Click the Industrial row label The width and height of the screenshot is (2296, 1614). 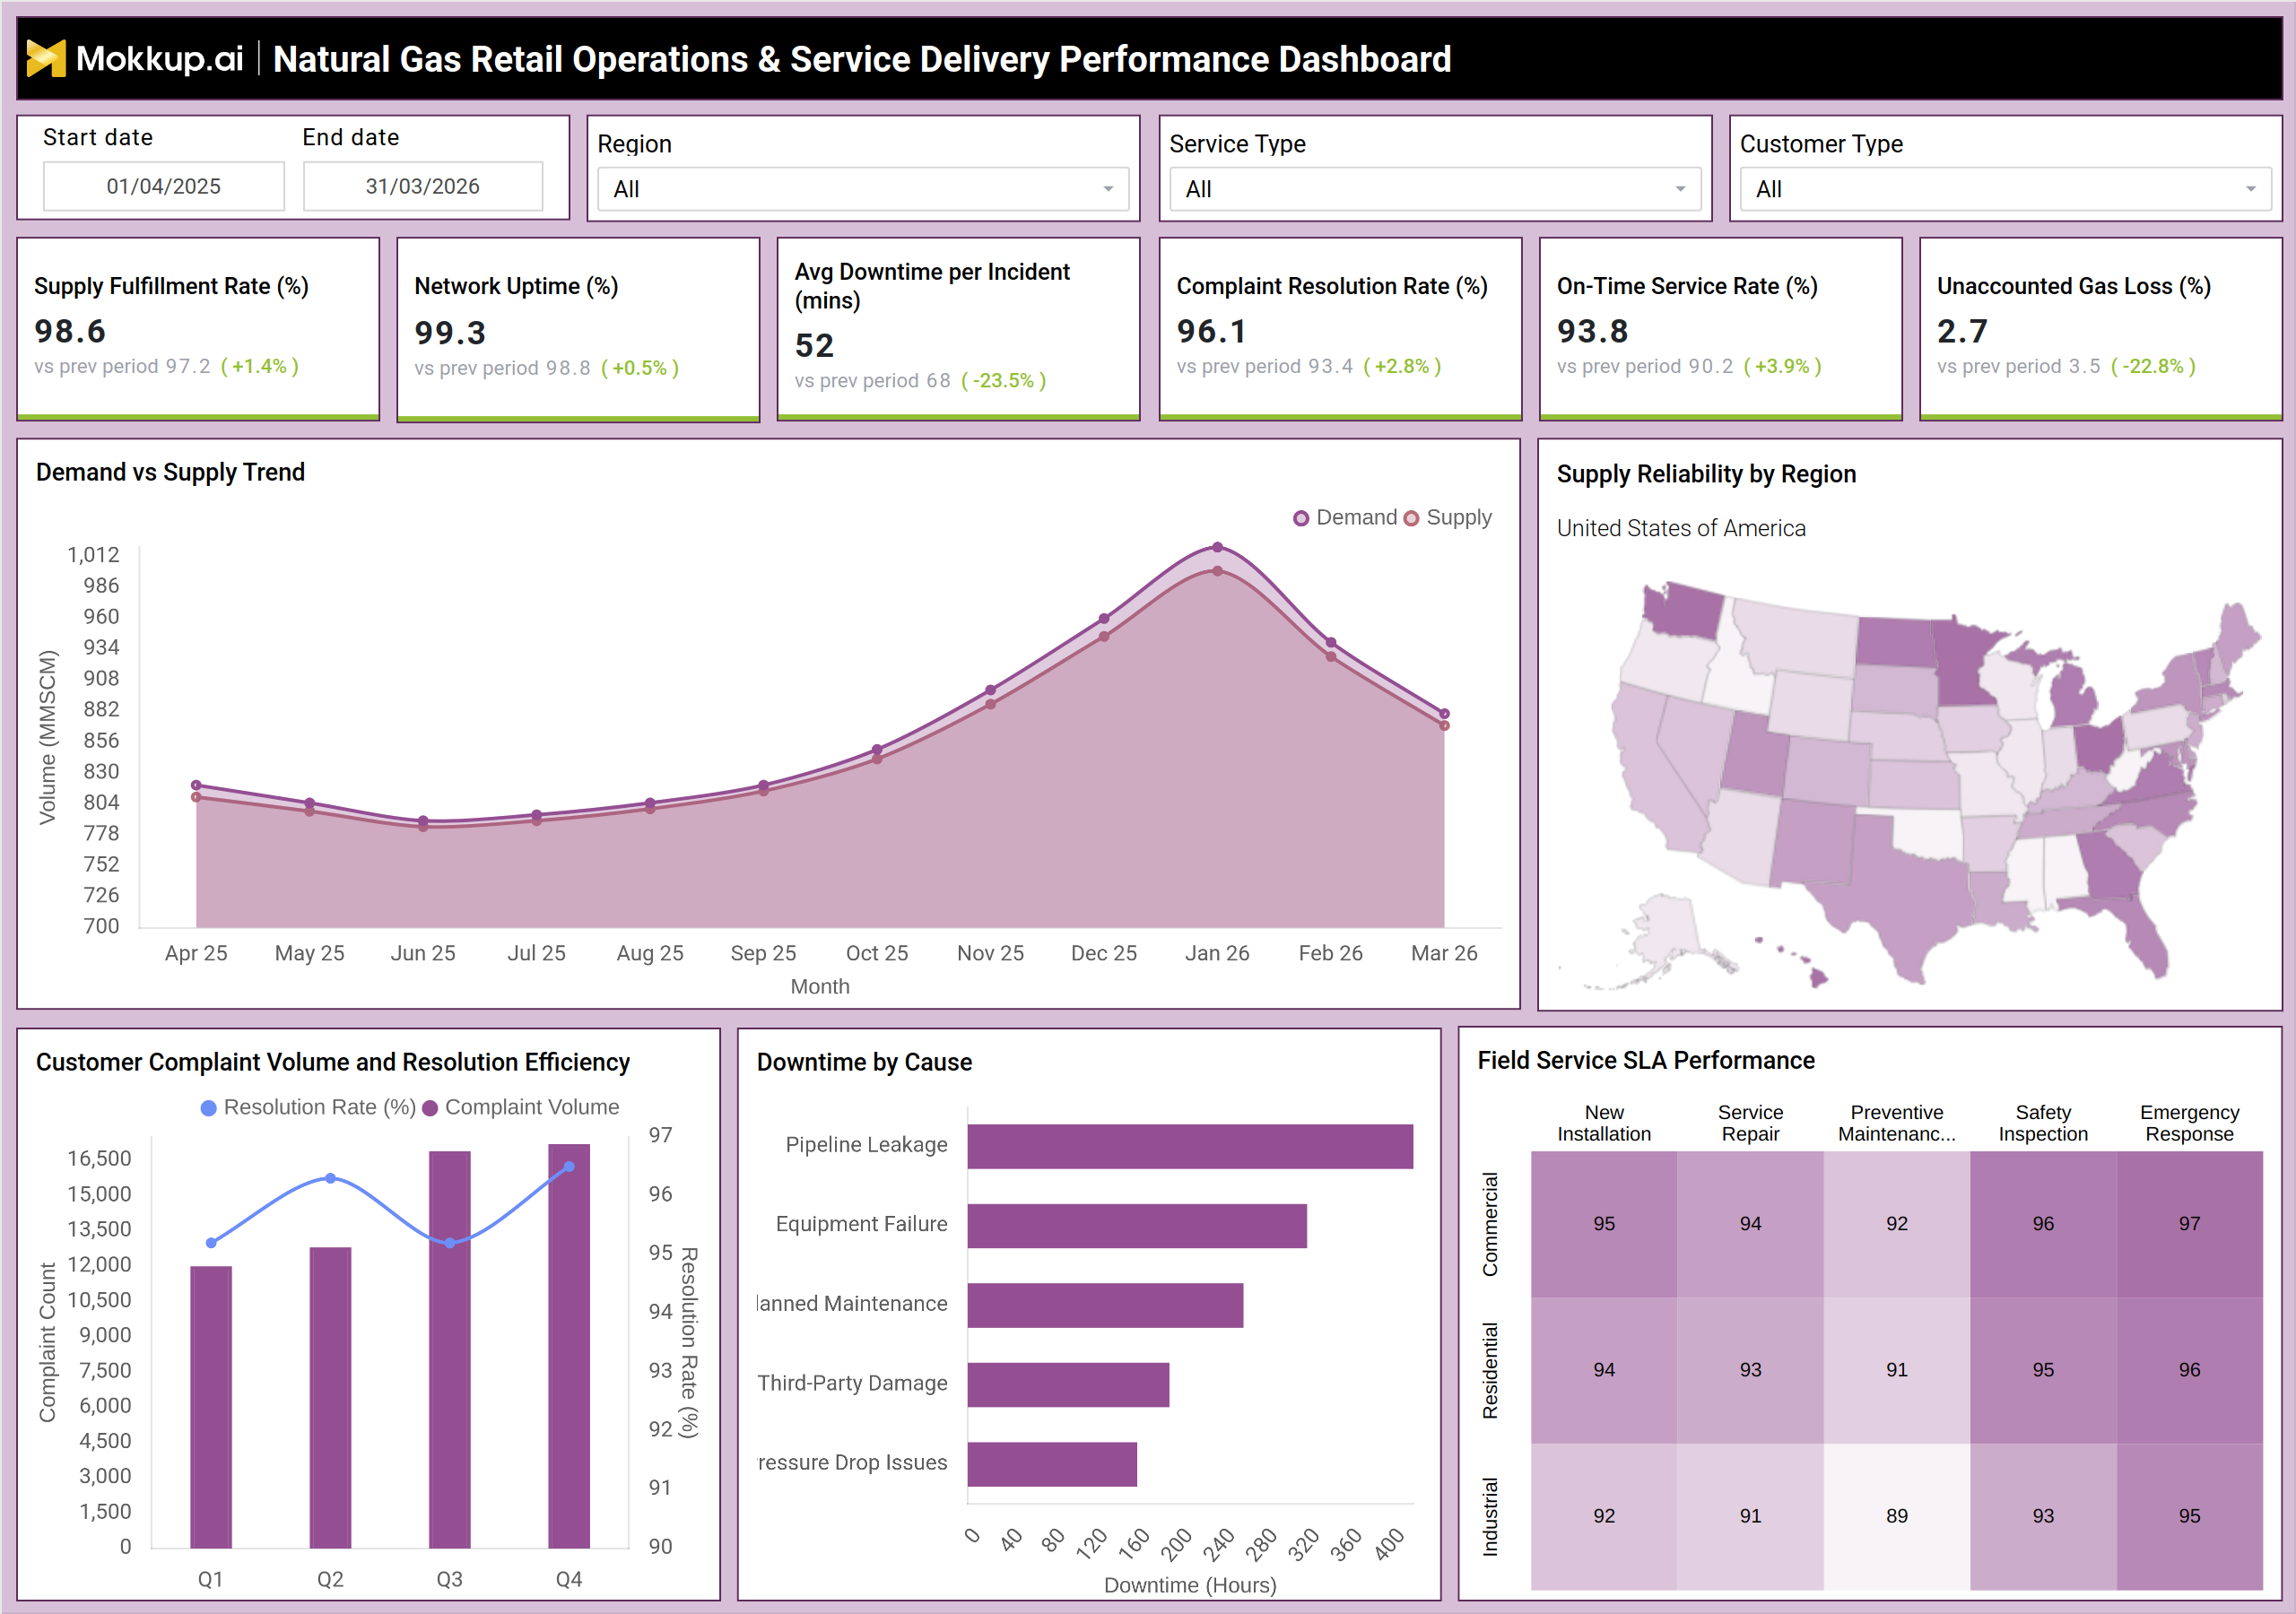1490,1516
